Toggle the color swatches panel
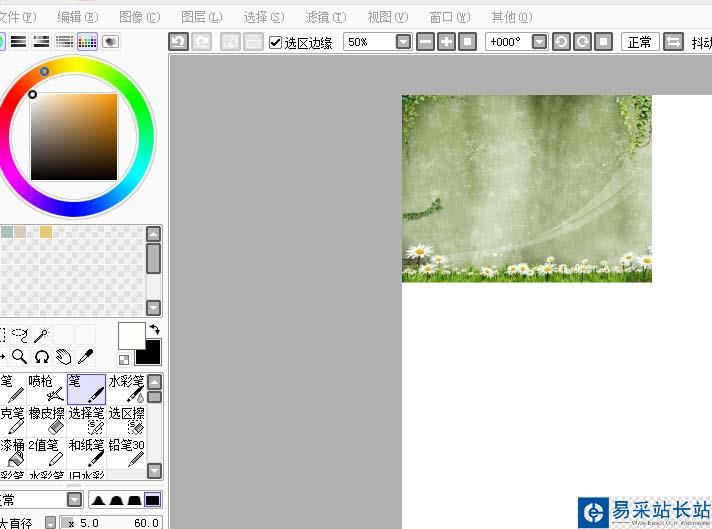The height and width of the screenshot is (529, 712). tap(87, 42)
